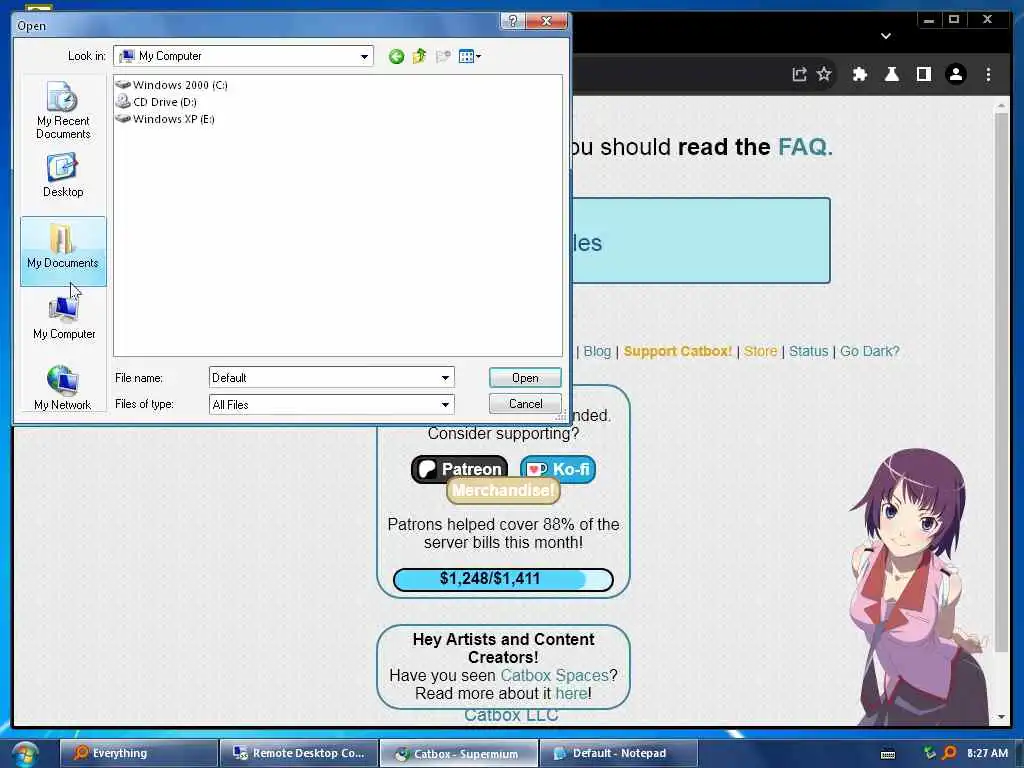
Task: Select My Network in places bar
Action: 63,388
